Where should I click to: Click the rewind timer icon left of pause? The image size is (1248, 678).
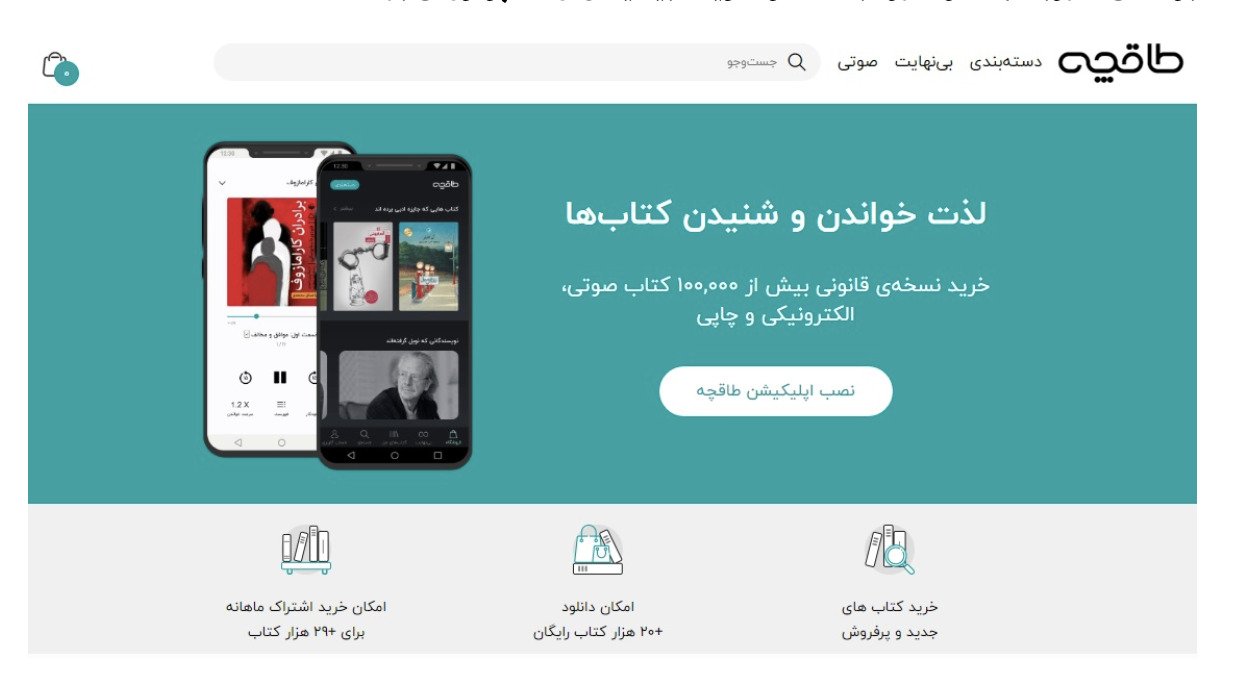[x=246, y=377]
